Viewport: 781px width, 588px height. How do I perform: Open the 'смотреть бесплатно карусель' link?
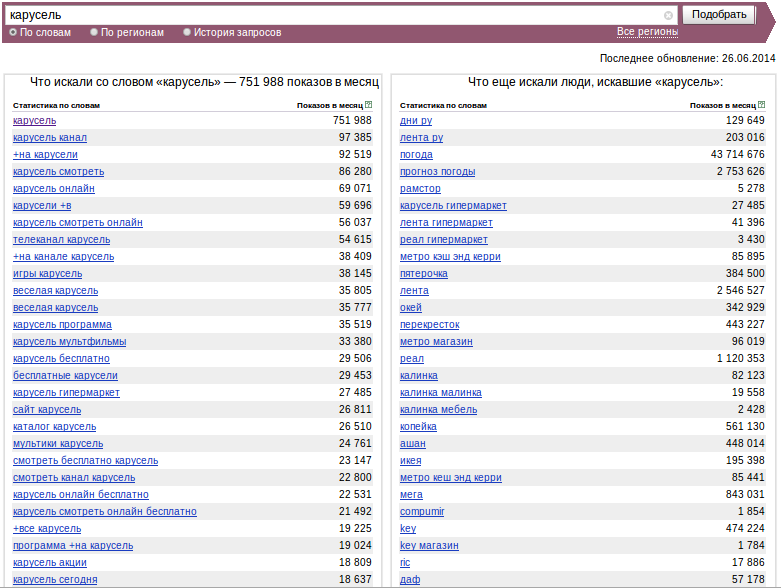pyautogui.click(x=86, y=460)
